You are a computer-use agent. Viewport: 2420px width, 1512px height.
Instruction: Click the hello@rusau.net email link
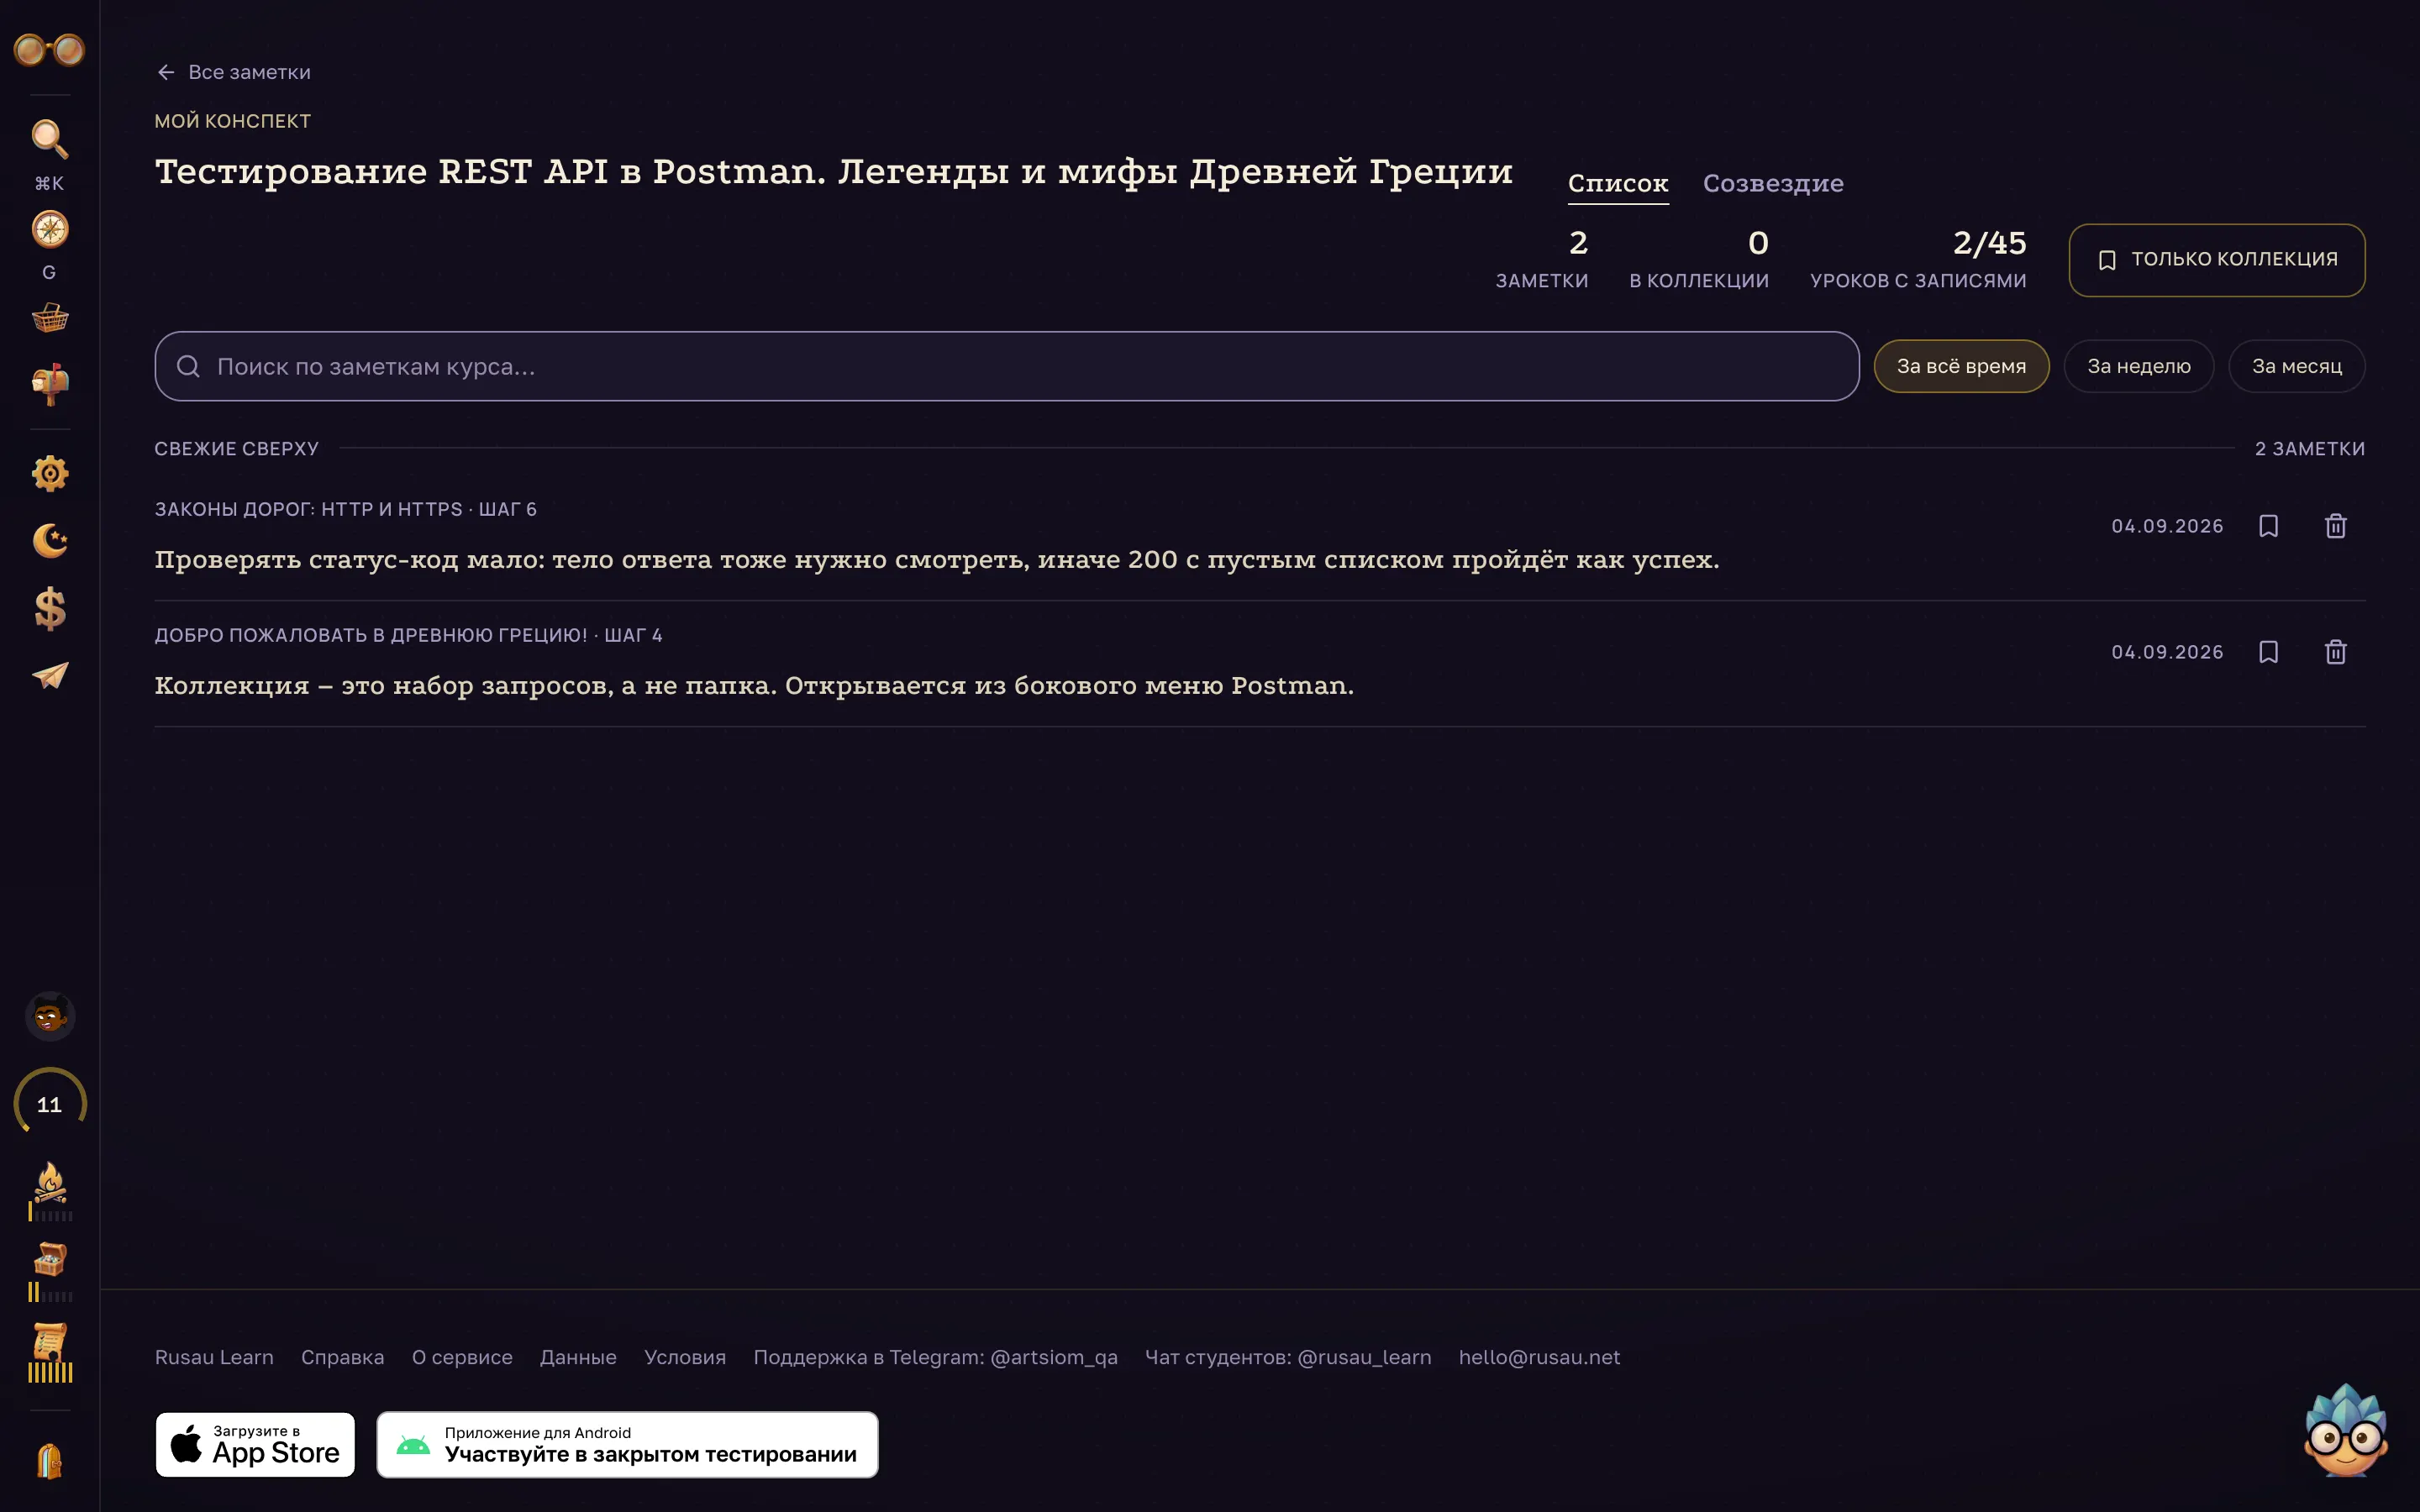pos(1539,1357)
